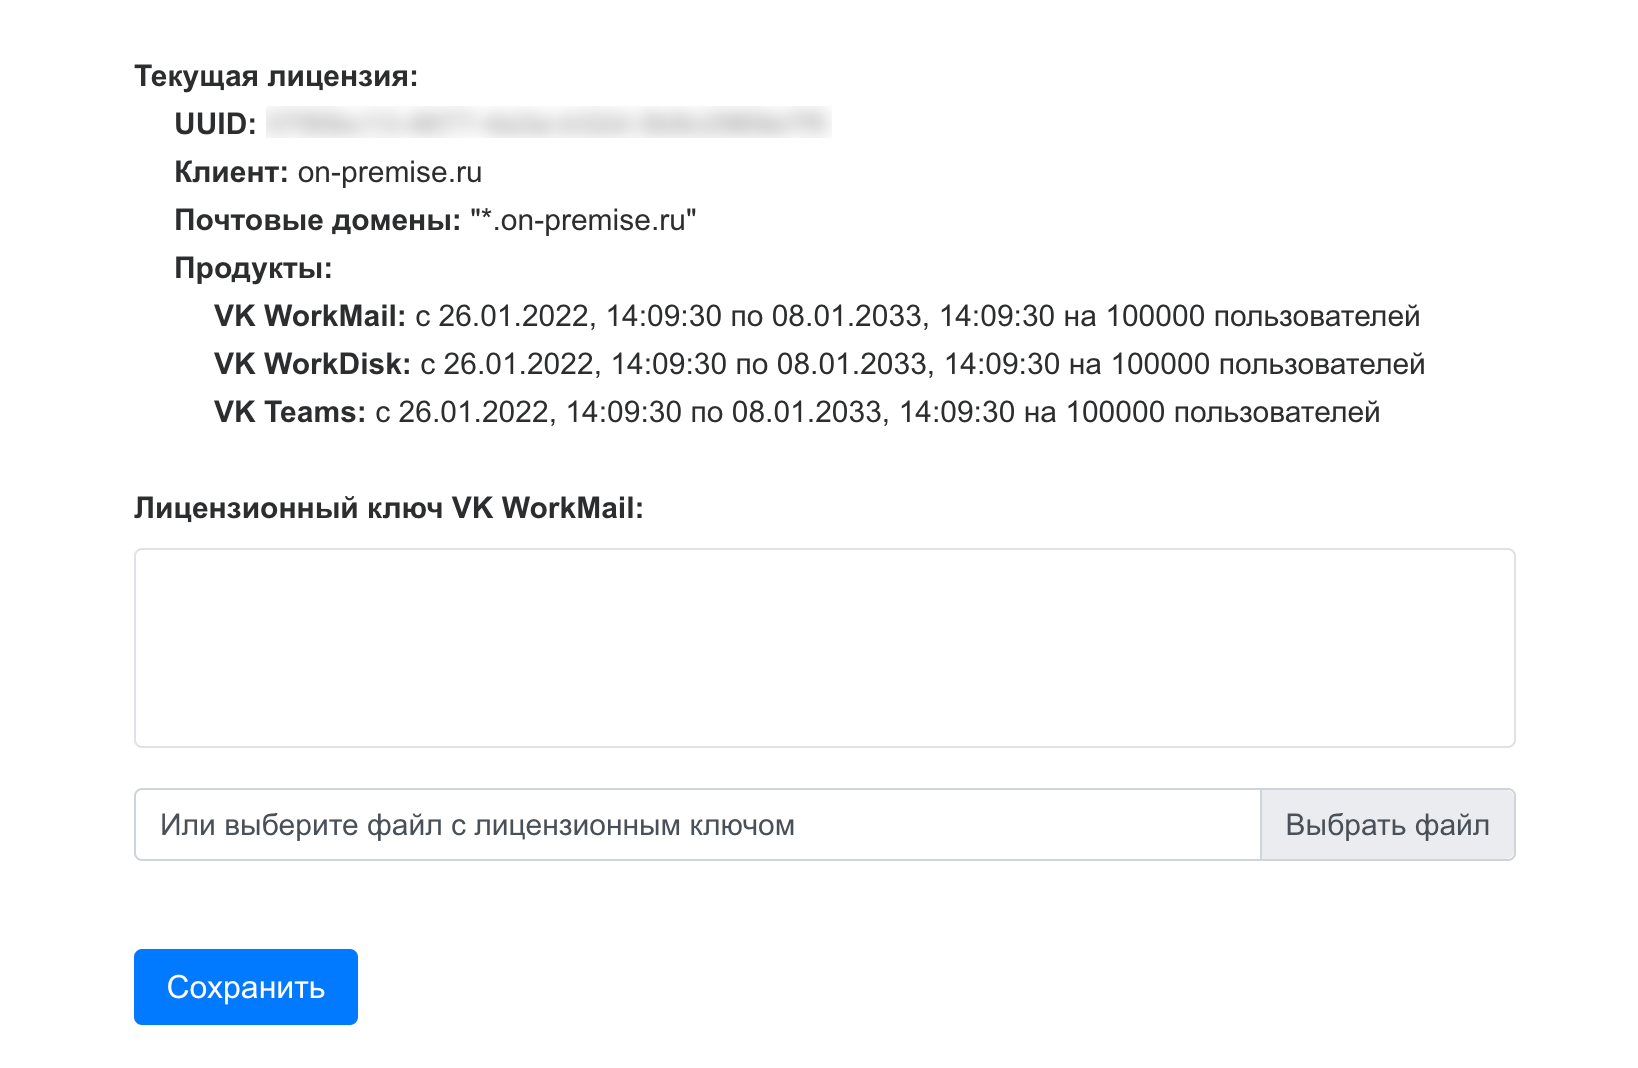Image resolution: width=1638 pixels, height=1068 pixels.
Task: Click the "Лицензионный ключ VK WorkMail:" label
Action: 388,508
